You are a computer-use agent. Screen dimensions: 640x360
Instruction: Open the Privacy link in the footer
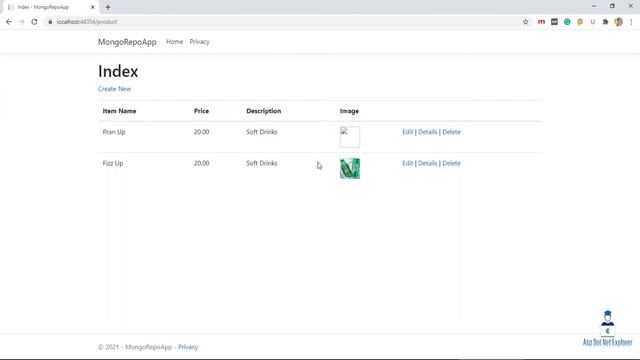pyautogui.click(x=188, y=347)
